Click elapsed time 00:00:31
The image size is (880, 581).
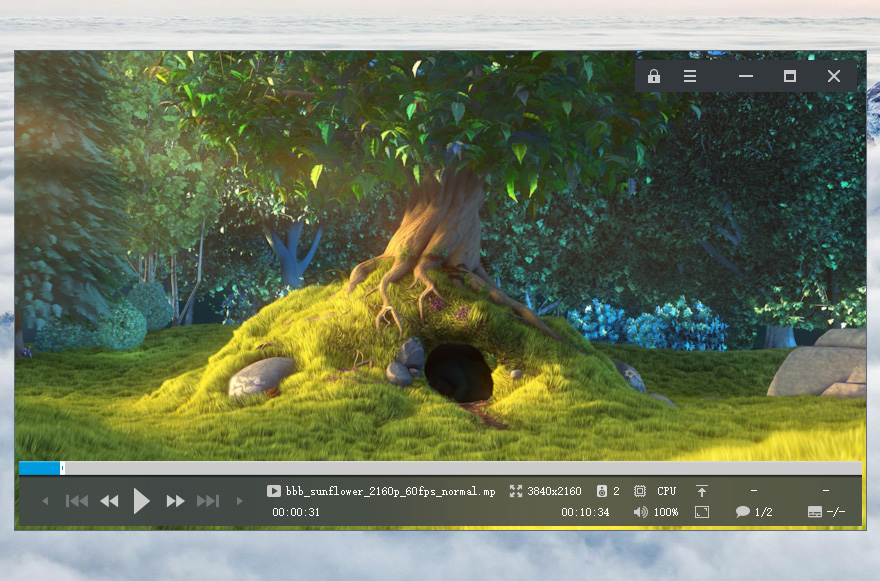(296, 512)
